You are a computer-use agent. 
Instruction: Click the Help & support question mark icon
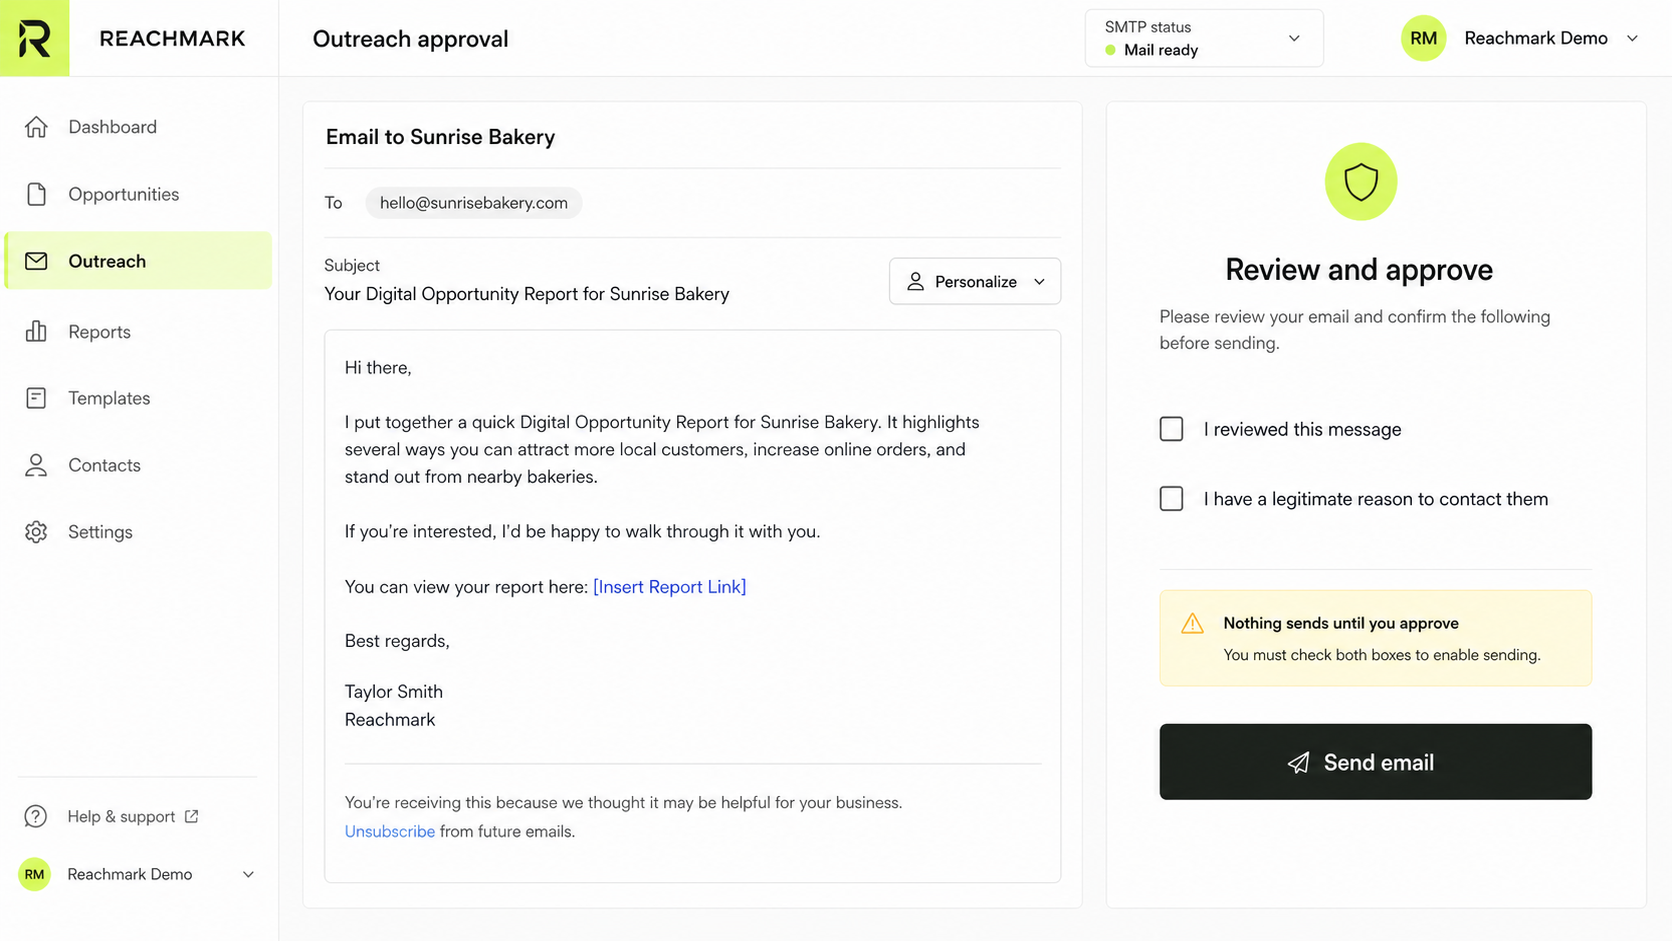[x=36, y=817]
